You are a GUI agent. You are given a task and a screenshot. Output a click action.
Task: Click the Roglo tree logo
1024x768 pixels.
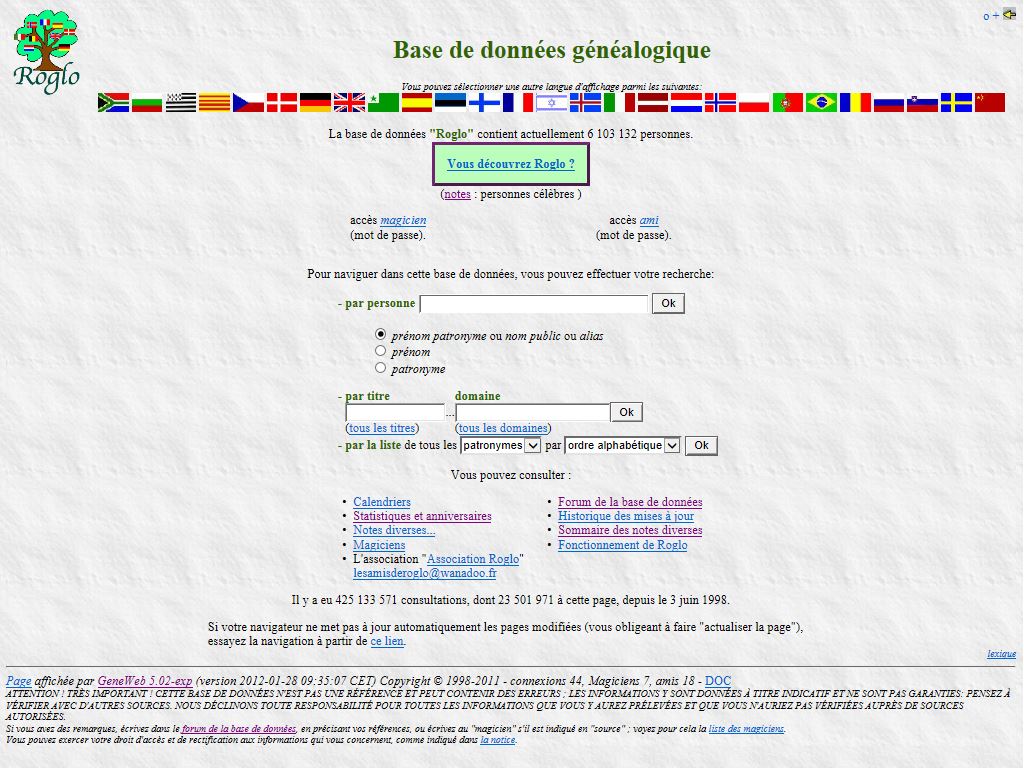point(47,52)
